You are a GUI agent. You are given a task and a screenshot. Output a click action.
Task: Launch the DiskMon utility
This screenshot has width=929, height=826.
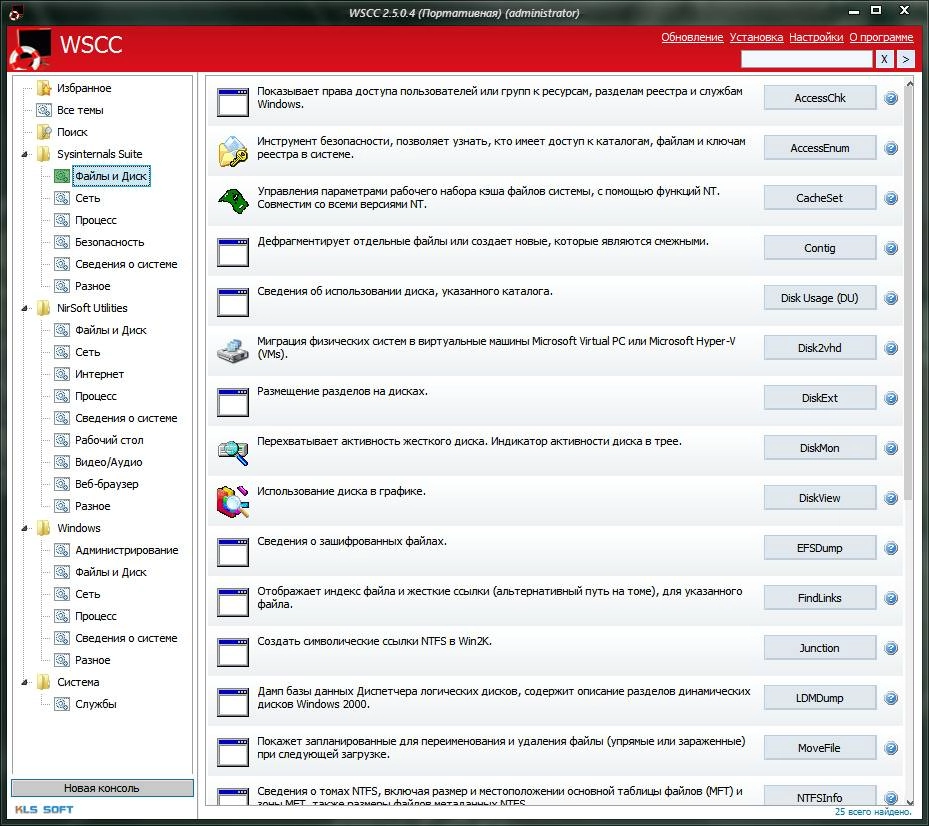pyautogui.click(x=819, y=448)
